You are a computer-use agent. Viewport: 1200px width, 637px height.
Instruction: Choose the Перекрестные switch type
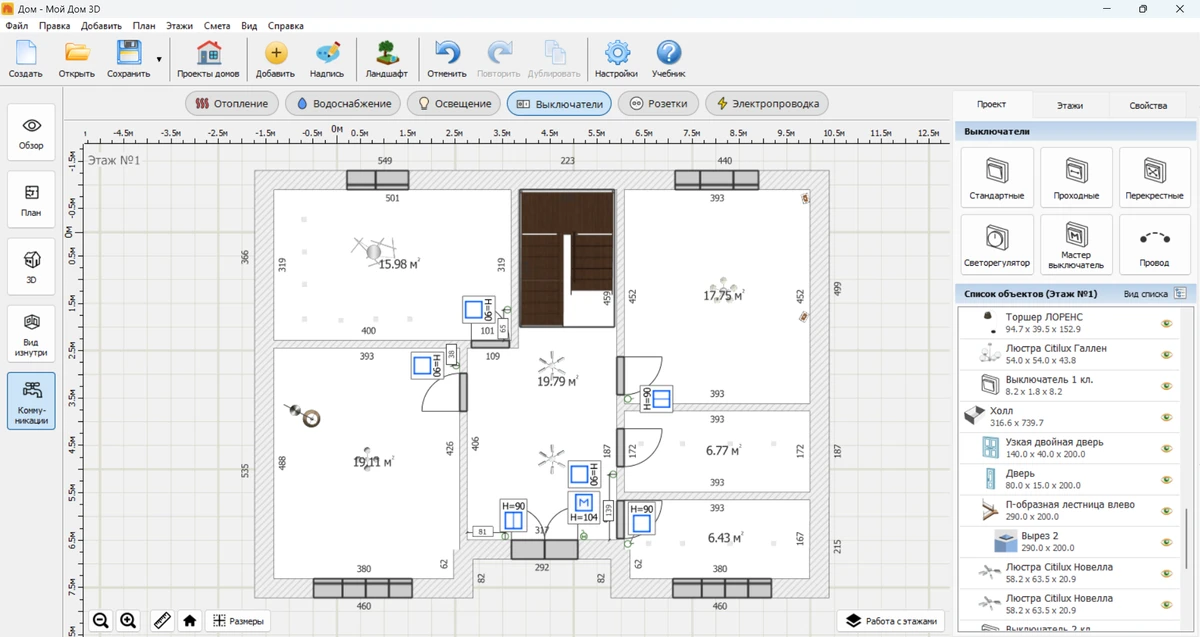(1154, 177)
